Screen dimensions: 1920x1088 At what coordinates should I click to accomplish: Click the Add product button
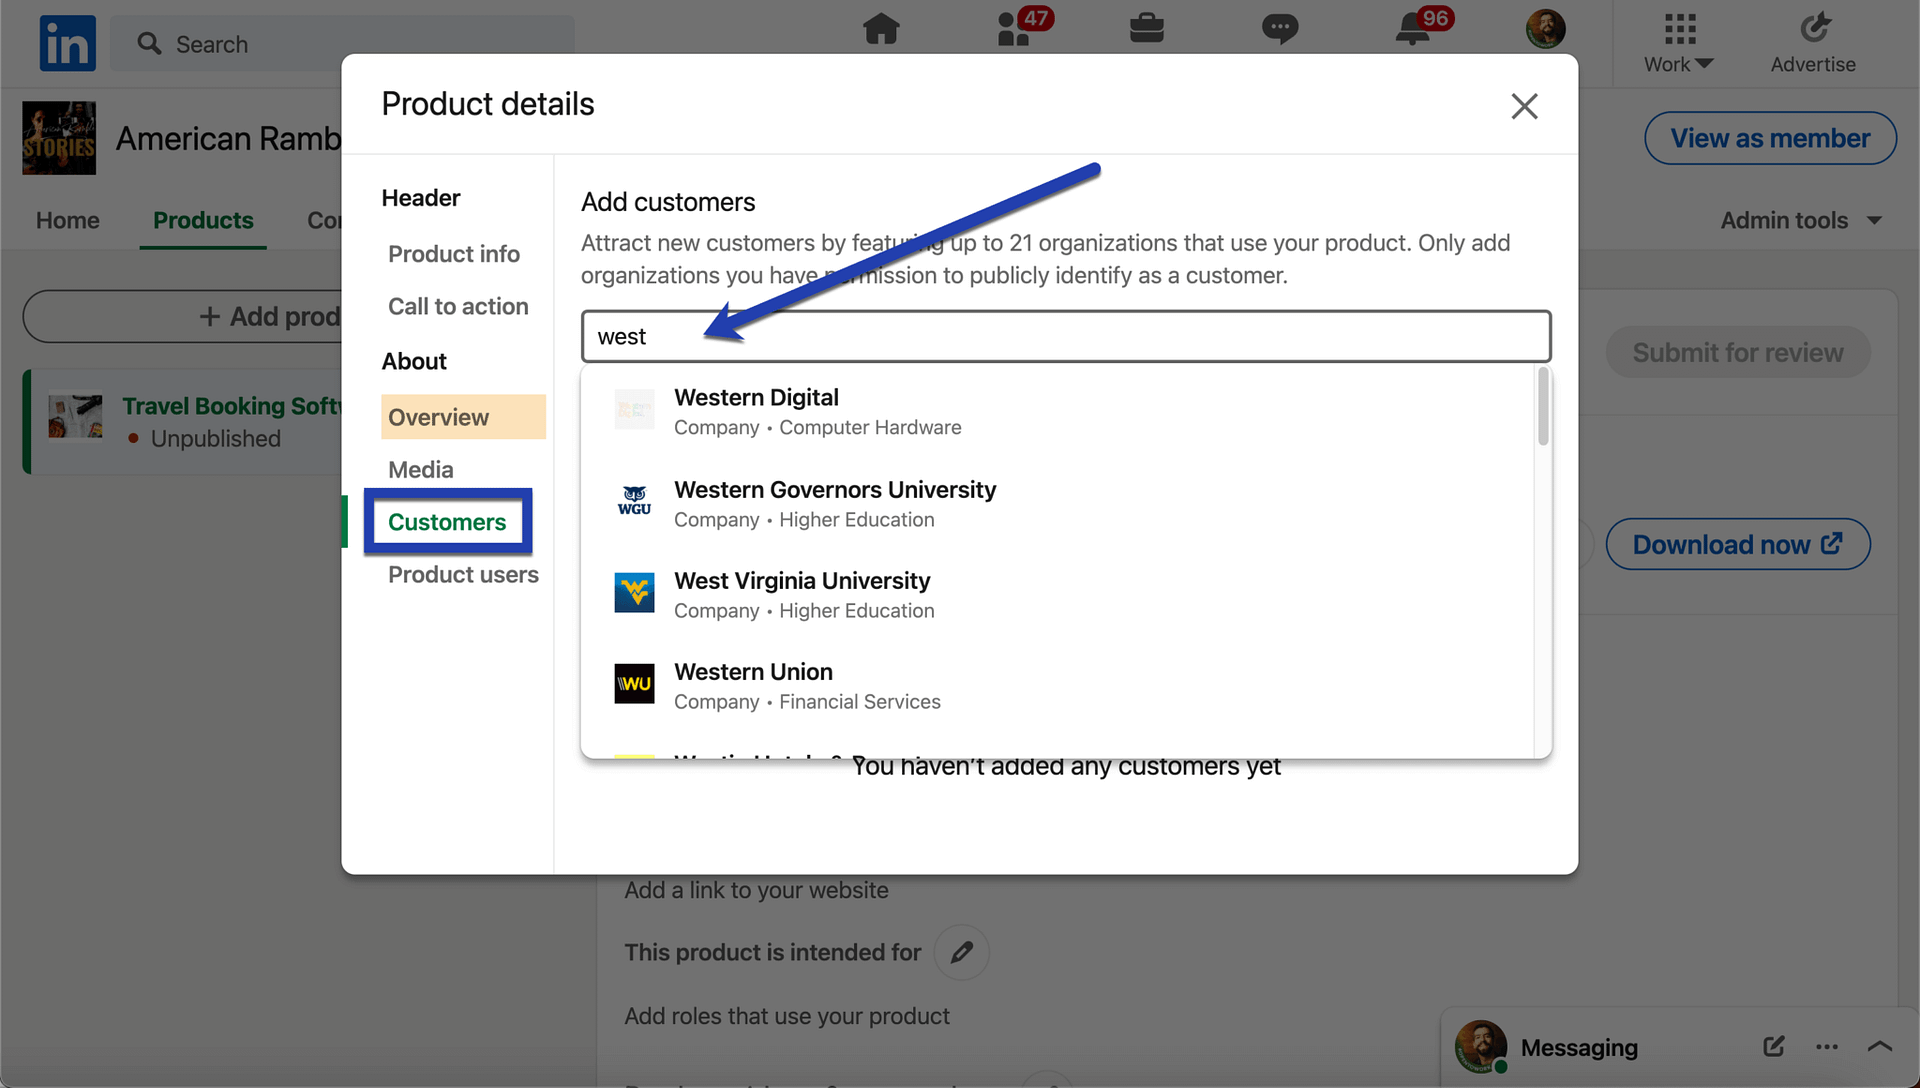point(182,316)
